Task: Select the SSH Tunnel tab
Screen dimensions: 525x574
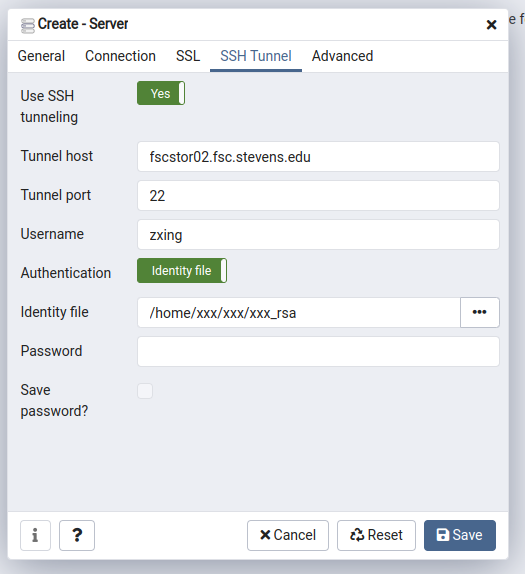Action: tap(256, 56)
